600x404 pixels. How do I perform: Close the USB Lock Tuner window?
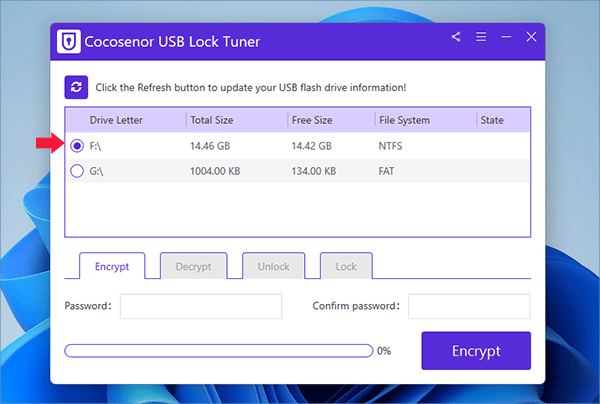coord(531,37)
